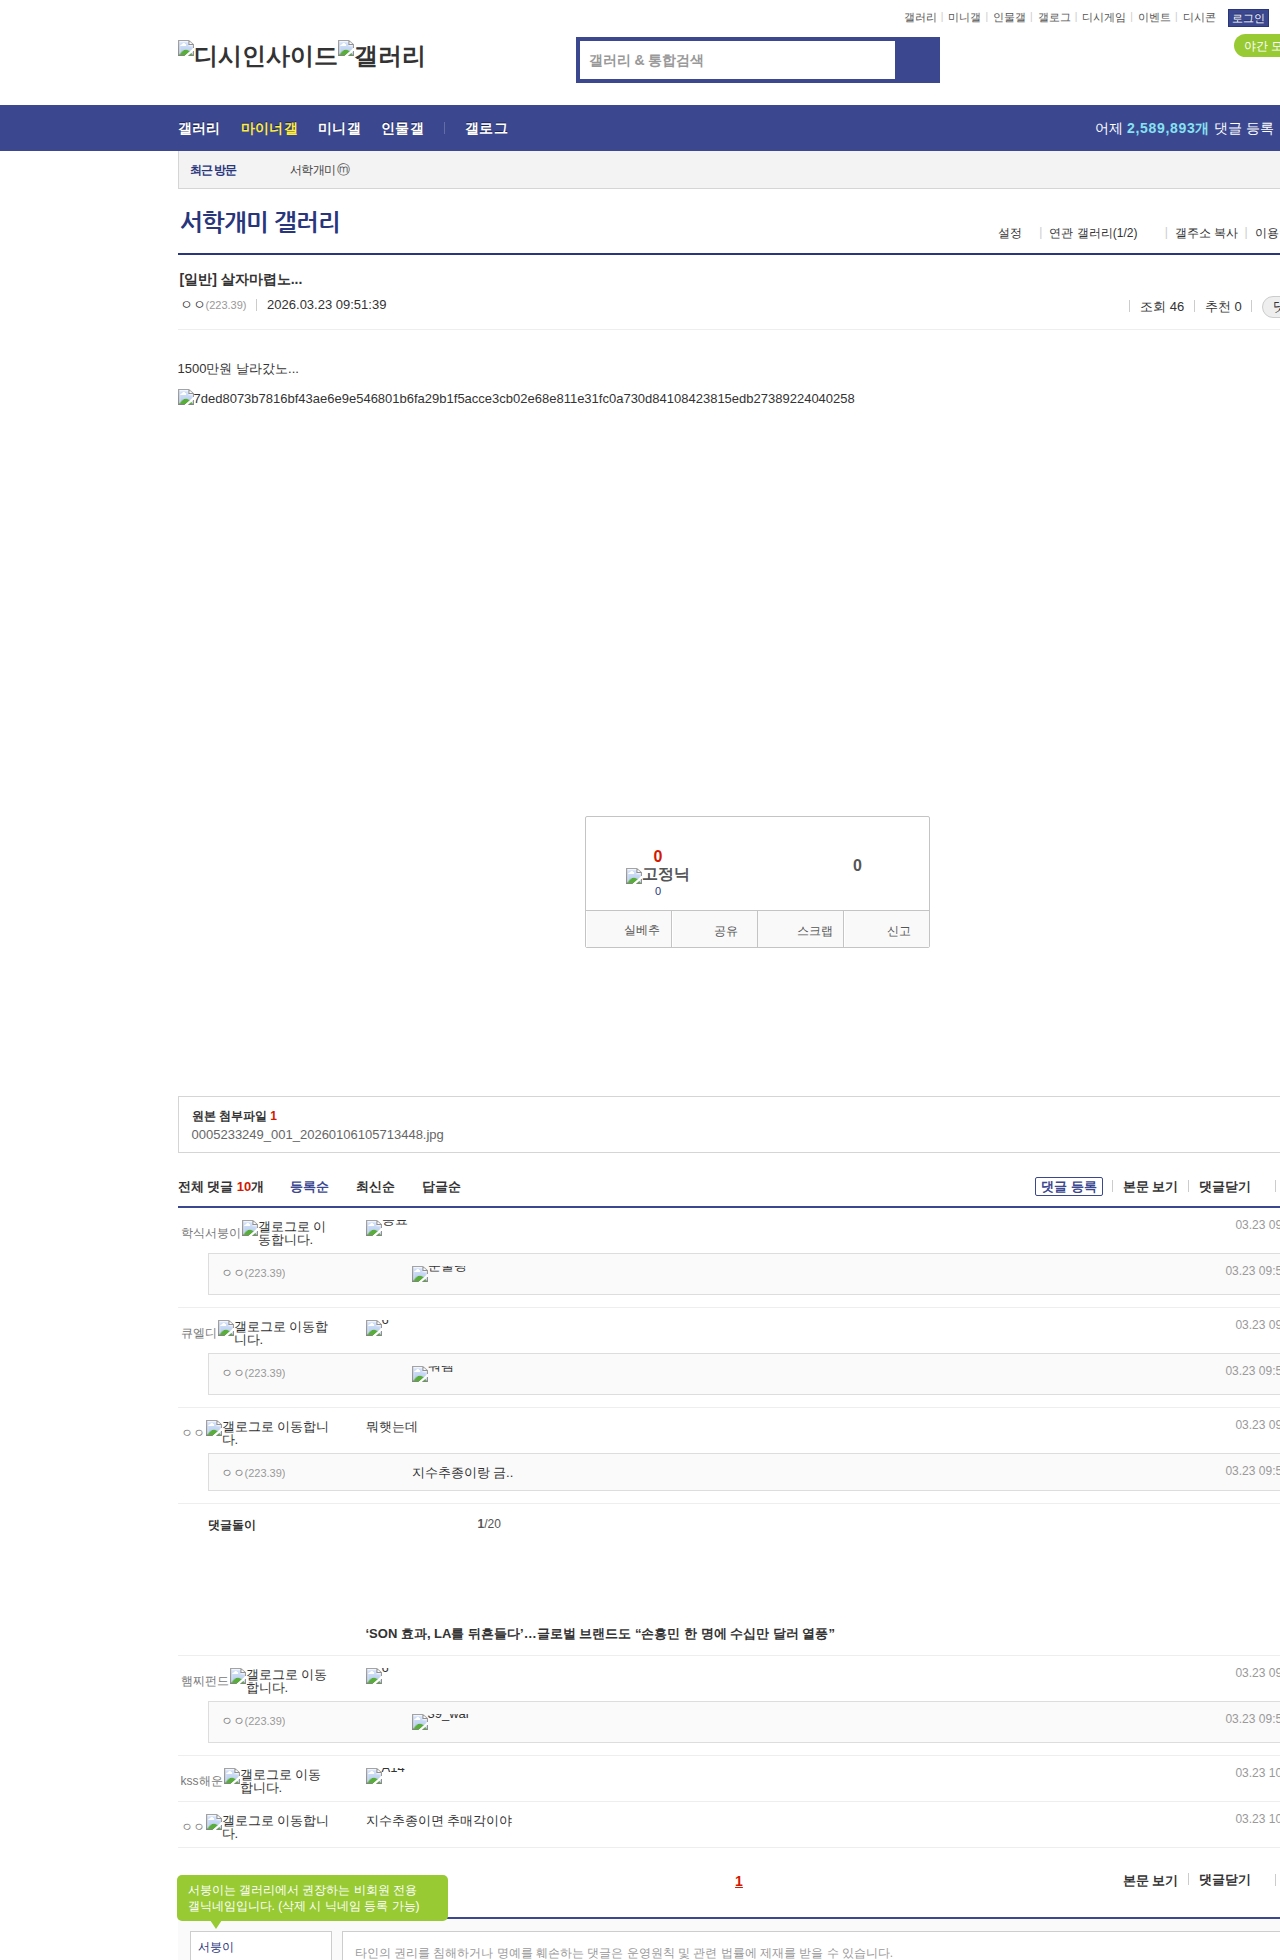This screenshot has height=1960, width=1280.
Task: Expand the 연관 갤러리(1/2) list
Action: [x=1092, y=233]
